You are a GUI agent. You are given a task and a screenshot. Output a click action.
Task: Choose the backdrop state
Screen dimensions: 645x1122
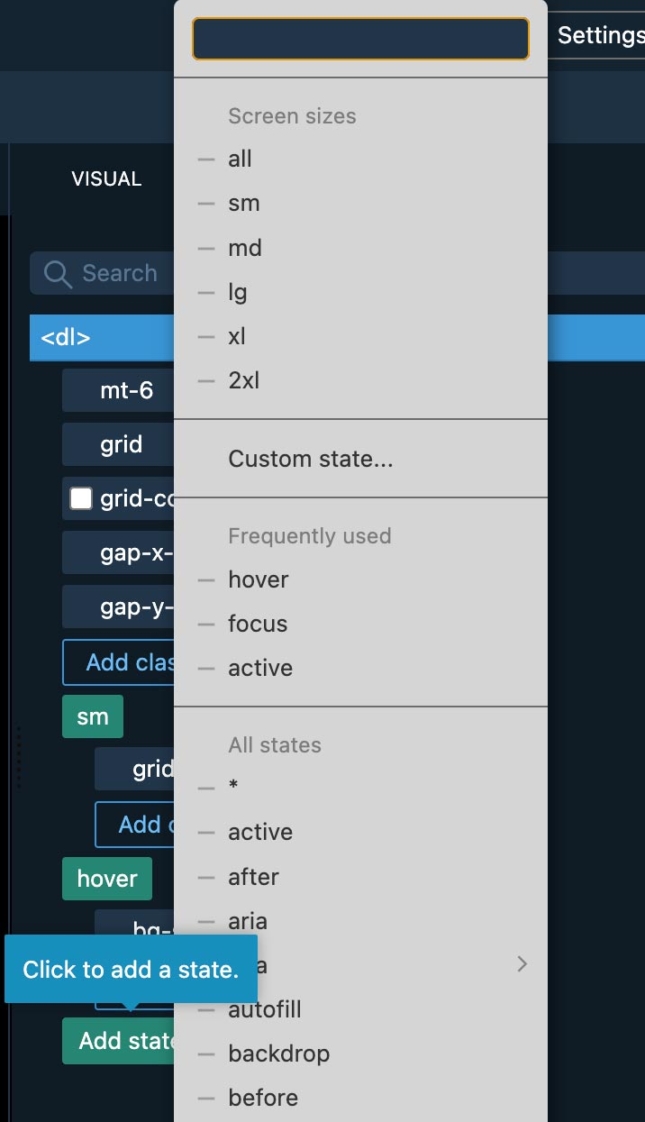click(278, 1053)
